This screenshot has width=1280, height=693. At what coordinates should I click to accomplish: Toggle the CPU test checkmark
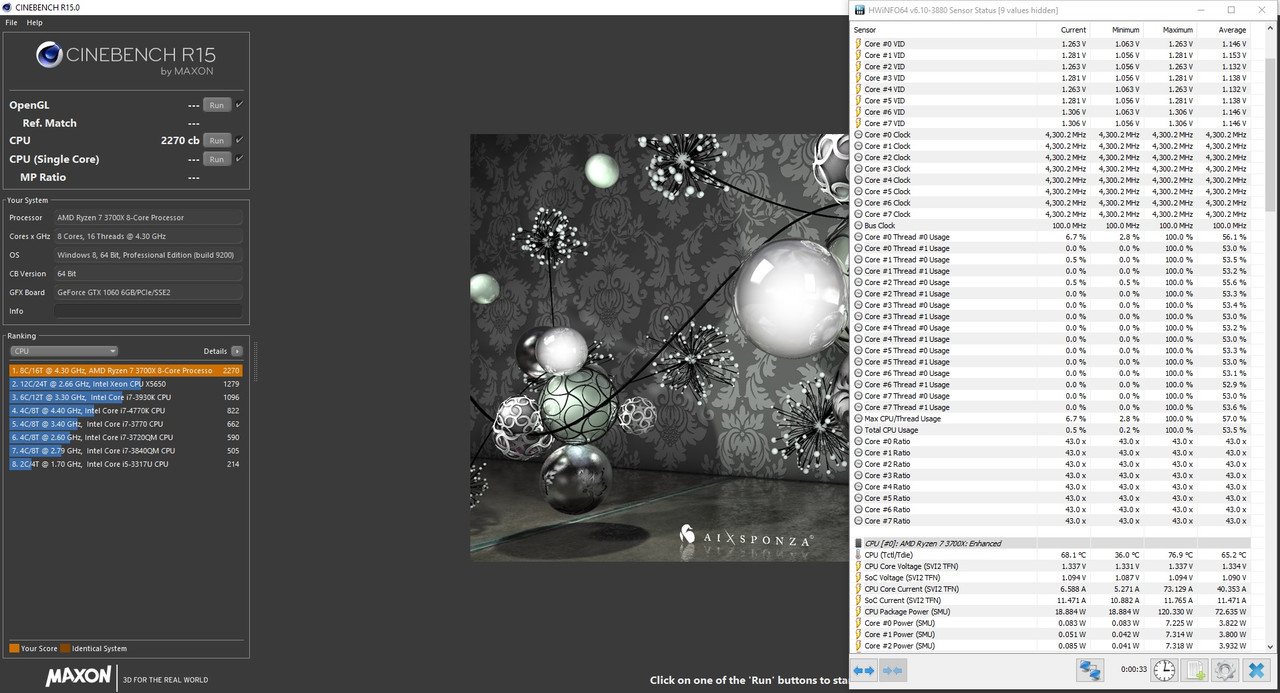point(239,140)
